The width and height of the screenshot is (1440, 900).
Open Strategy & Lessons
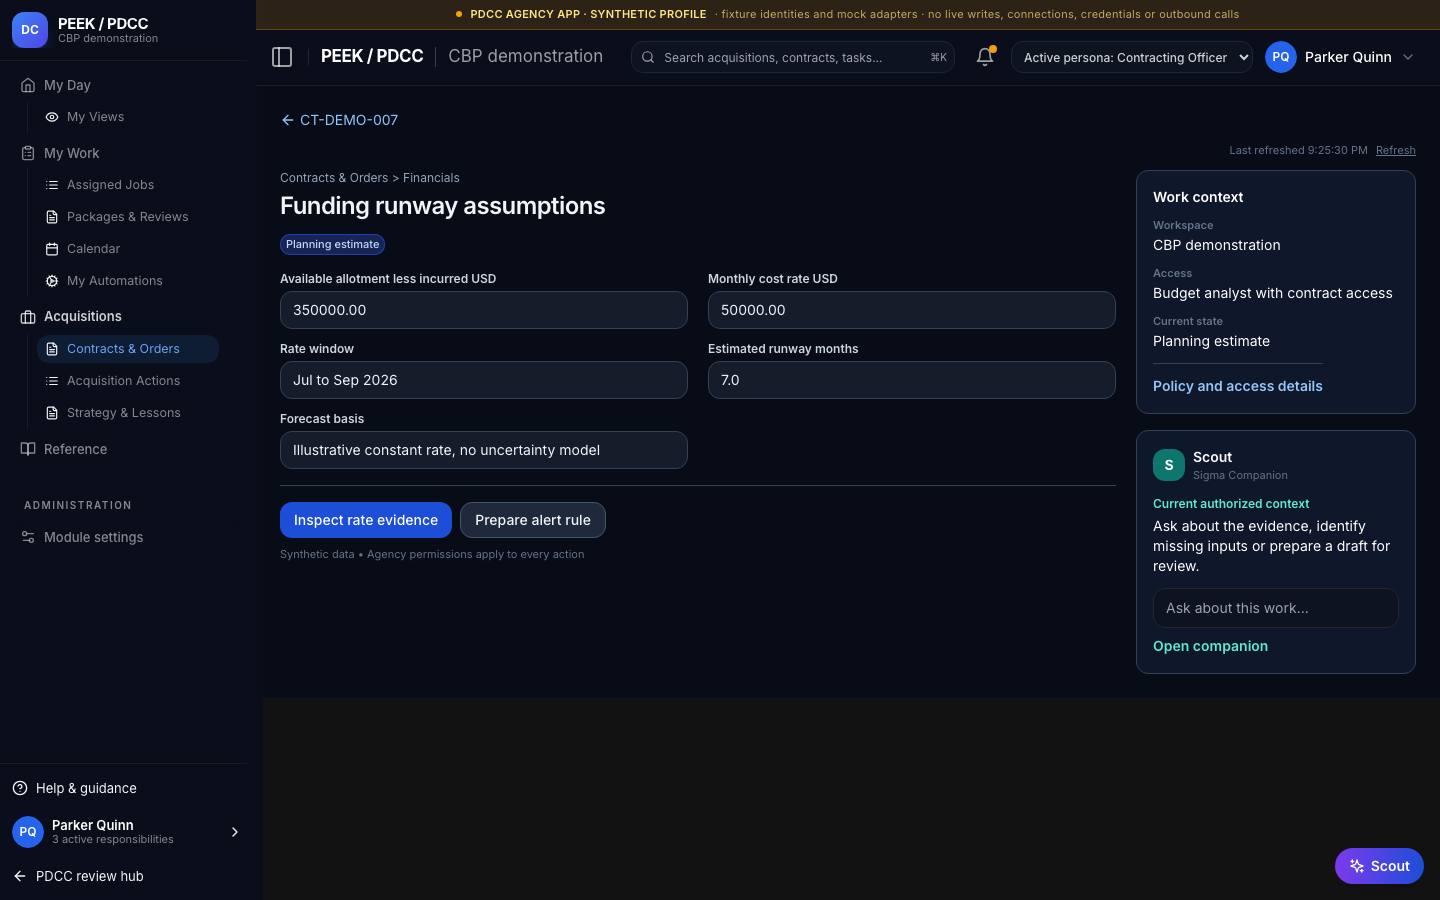128,413
